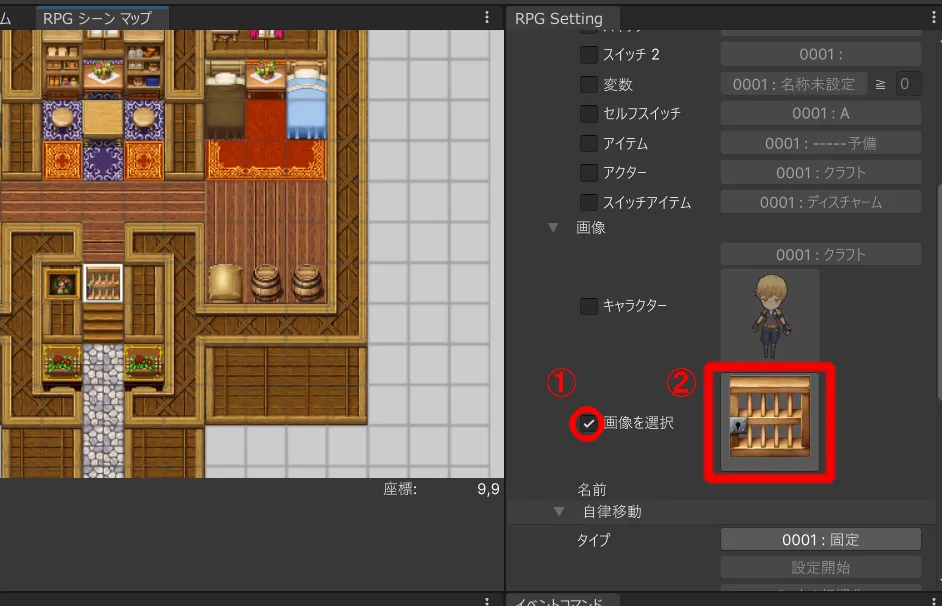
Task: Open the RPG Setting panel kebab menu
Action: pyautogui.click(x=928, y=17)
